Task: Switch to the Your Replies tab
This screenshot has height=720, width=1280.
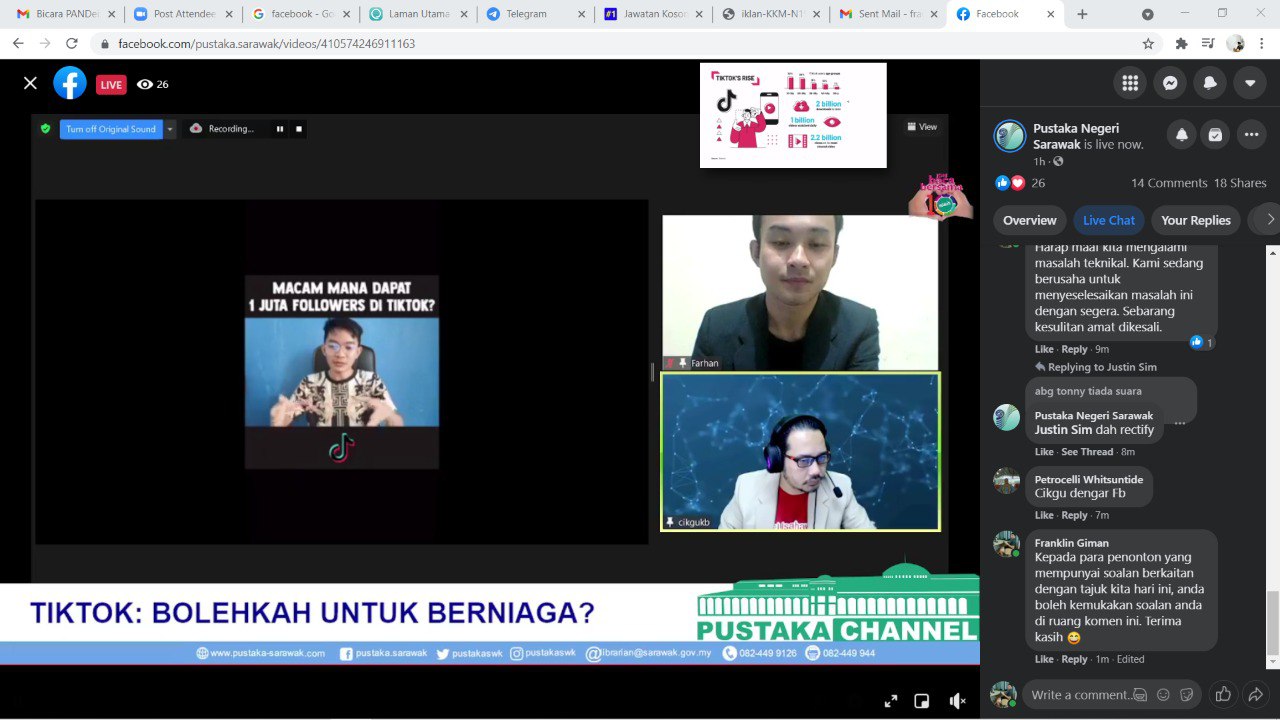Action: [x=1195, y=220]
